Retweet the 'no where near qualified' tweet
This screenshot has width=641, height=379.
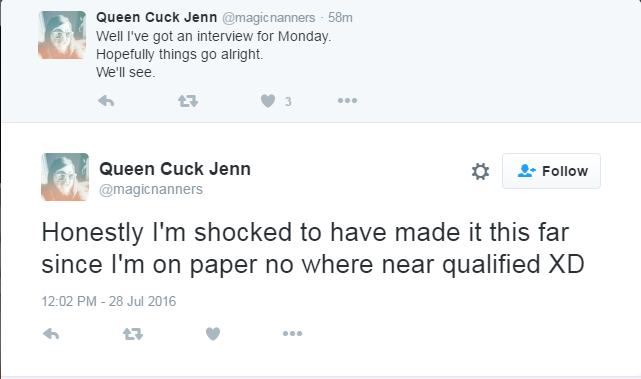click(133, 334)
